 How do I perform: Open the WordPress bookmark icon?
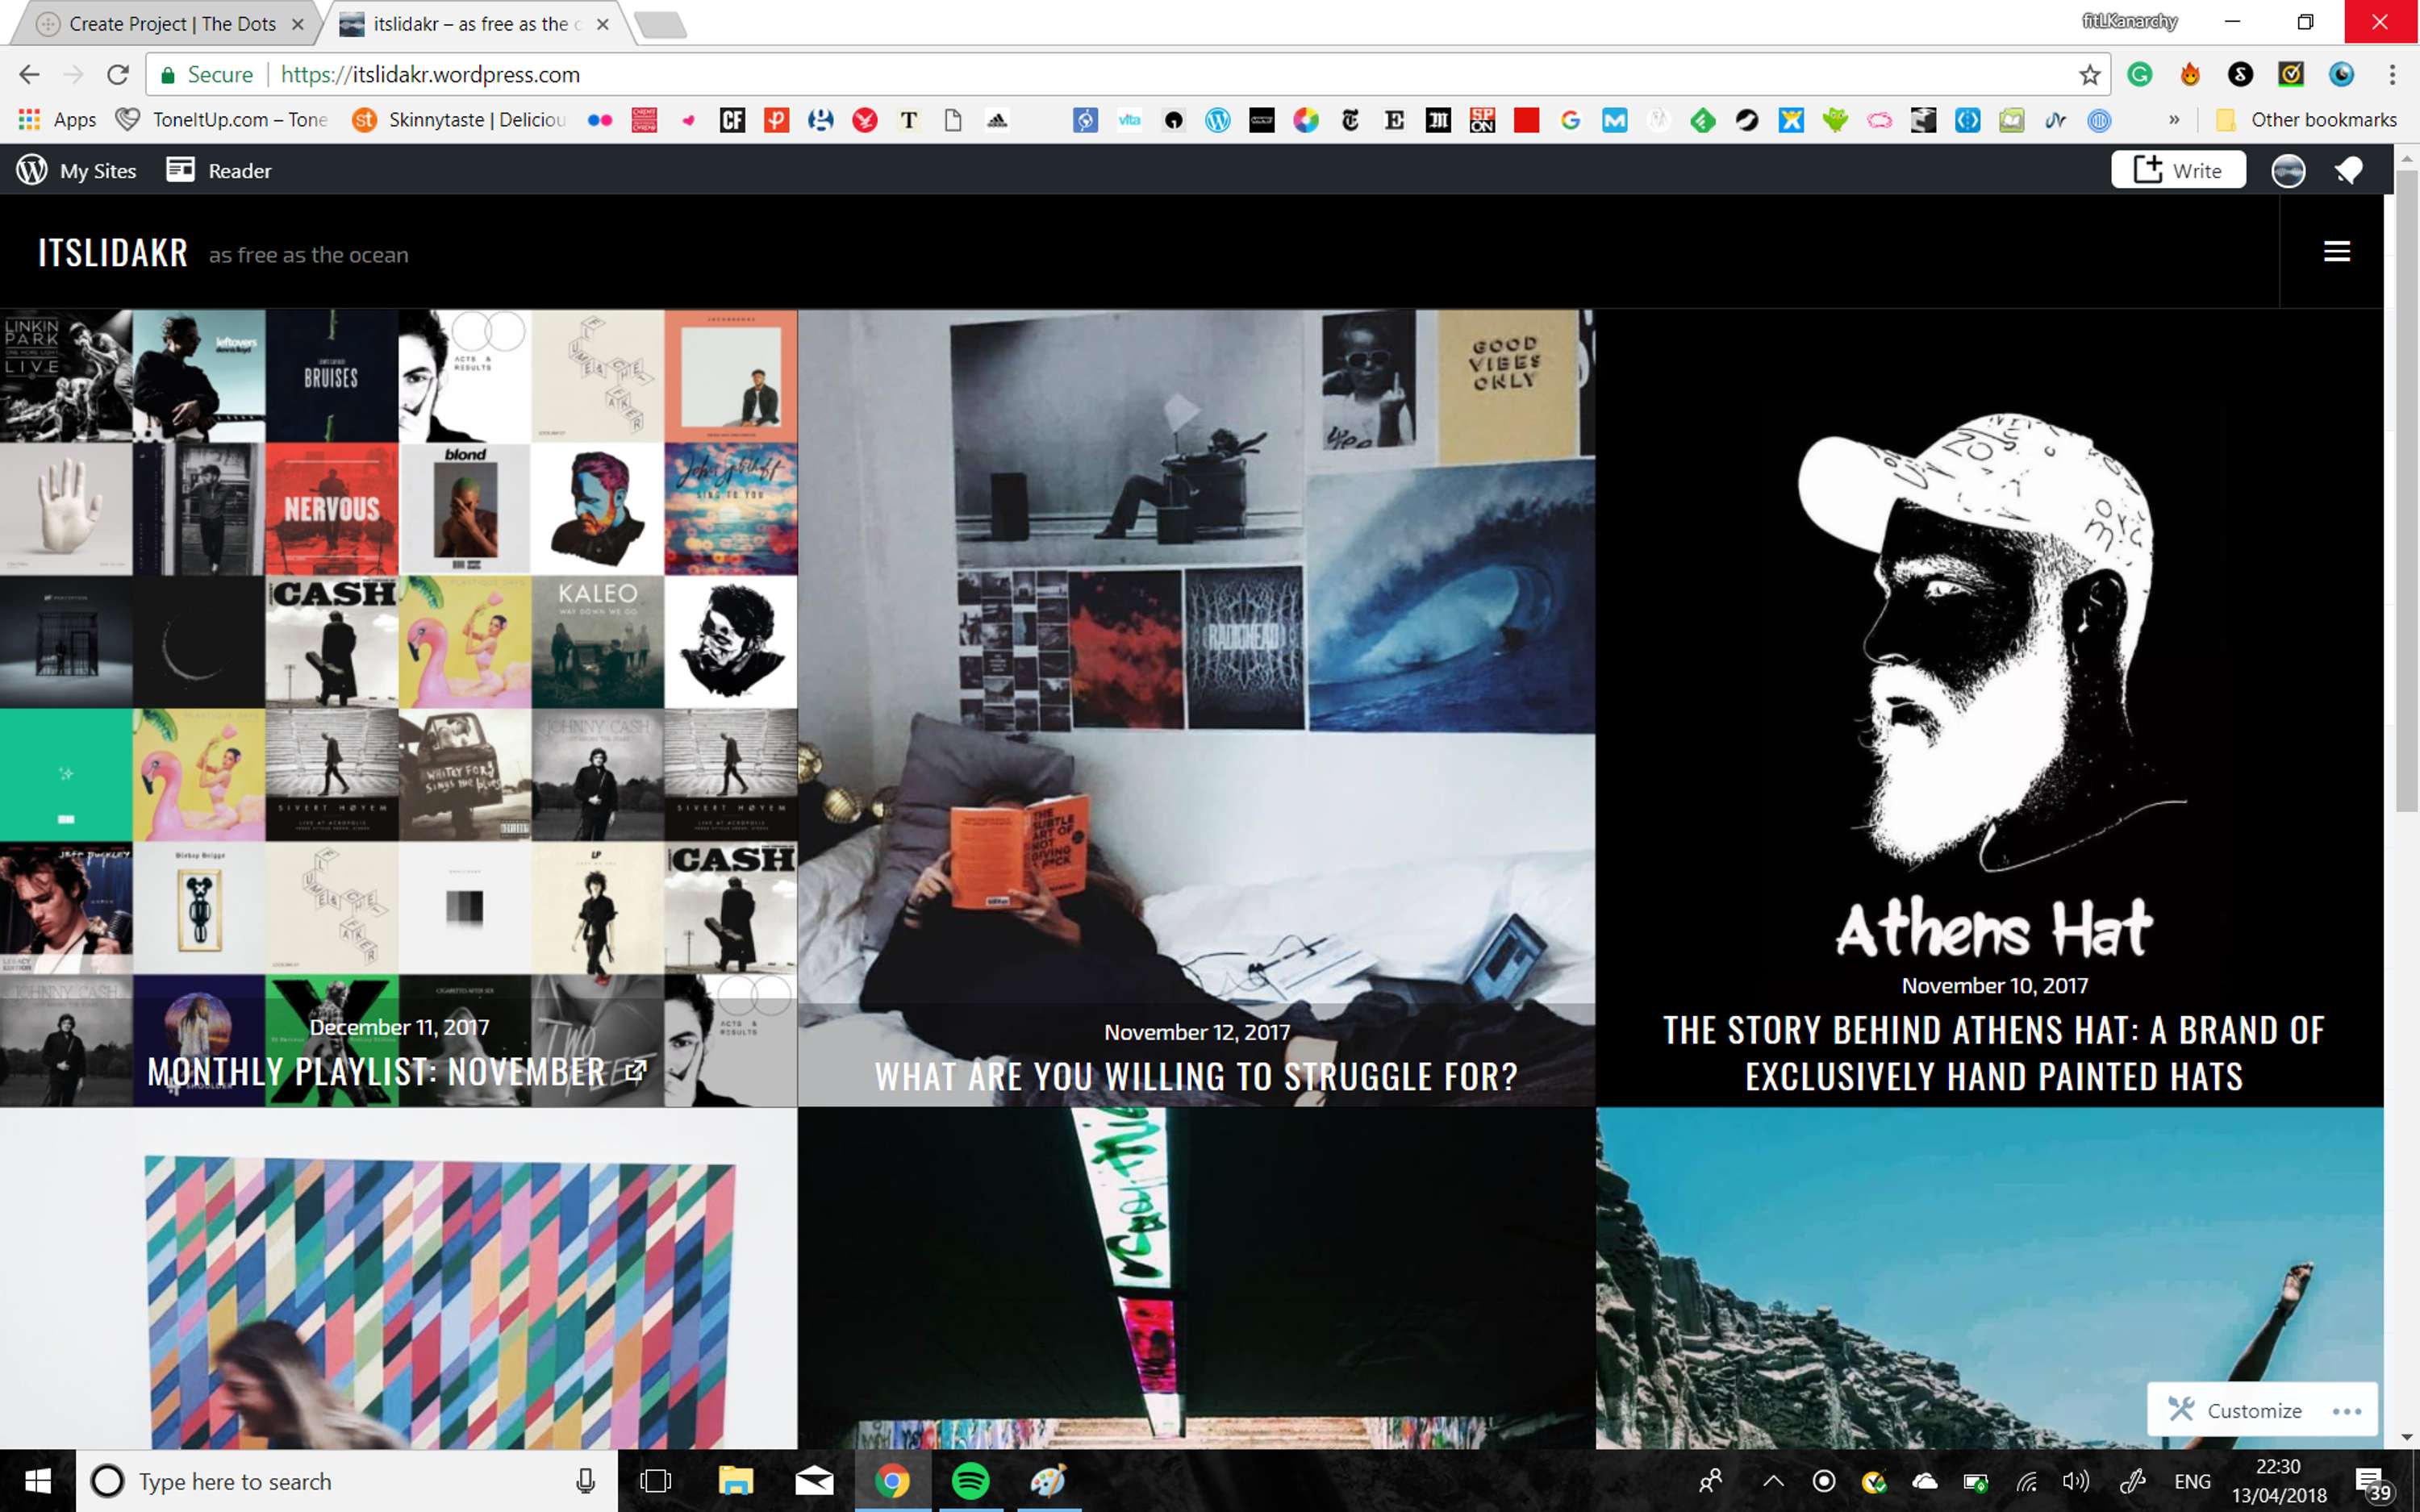tap(1217, 120)
